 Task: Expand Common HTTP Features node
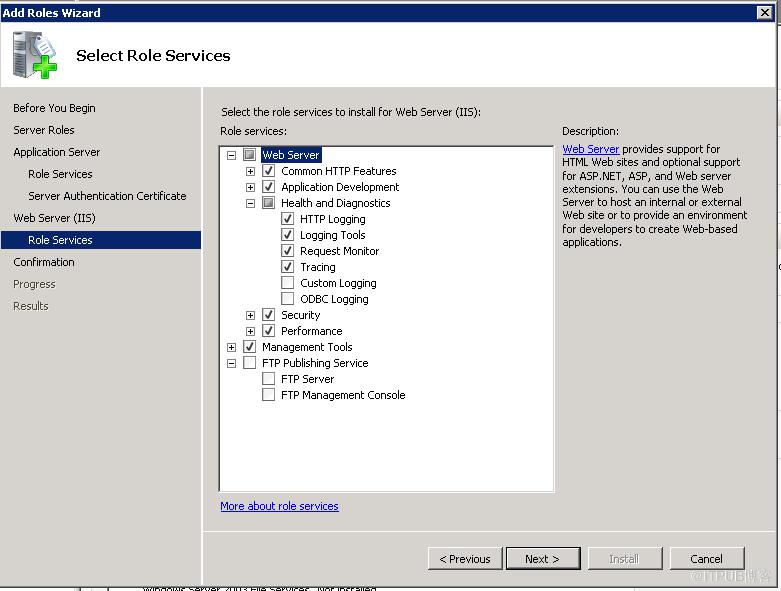(x=251, y=171)
